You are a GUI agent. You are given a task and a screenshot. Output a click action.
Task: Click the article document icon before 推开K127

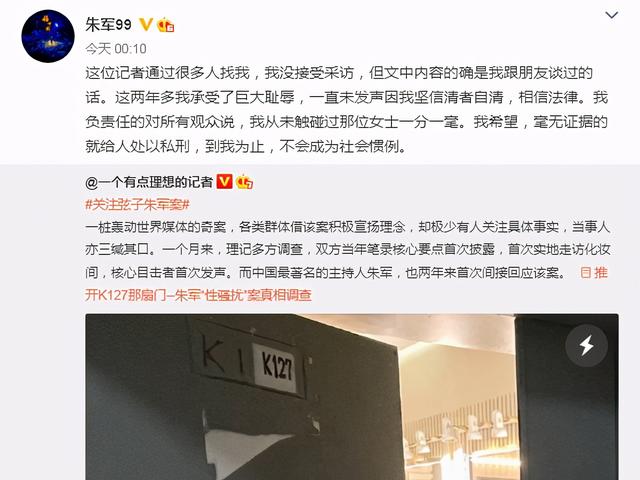586,273
